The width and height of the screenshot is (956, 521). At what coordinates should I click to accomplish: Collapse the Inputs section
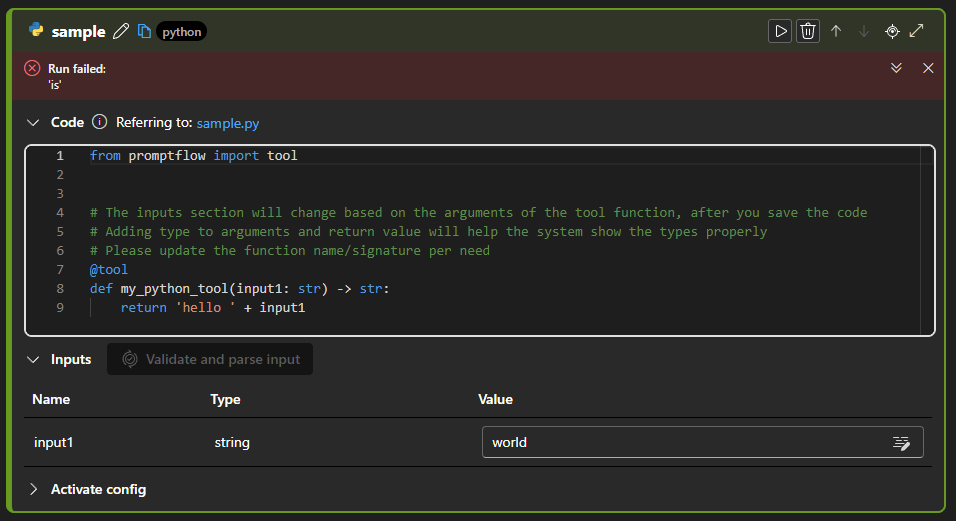point(33,360)
